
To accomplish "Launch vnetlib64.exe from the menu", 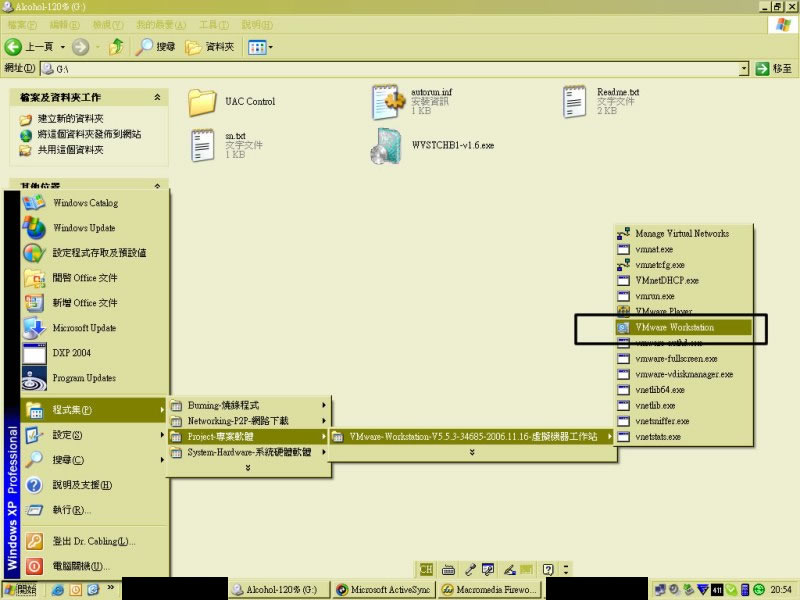I will 684,390.
